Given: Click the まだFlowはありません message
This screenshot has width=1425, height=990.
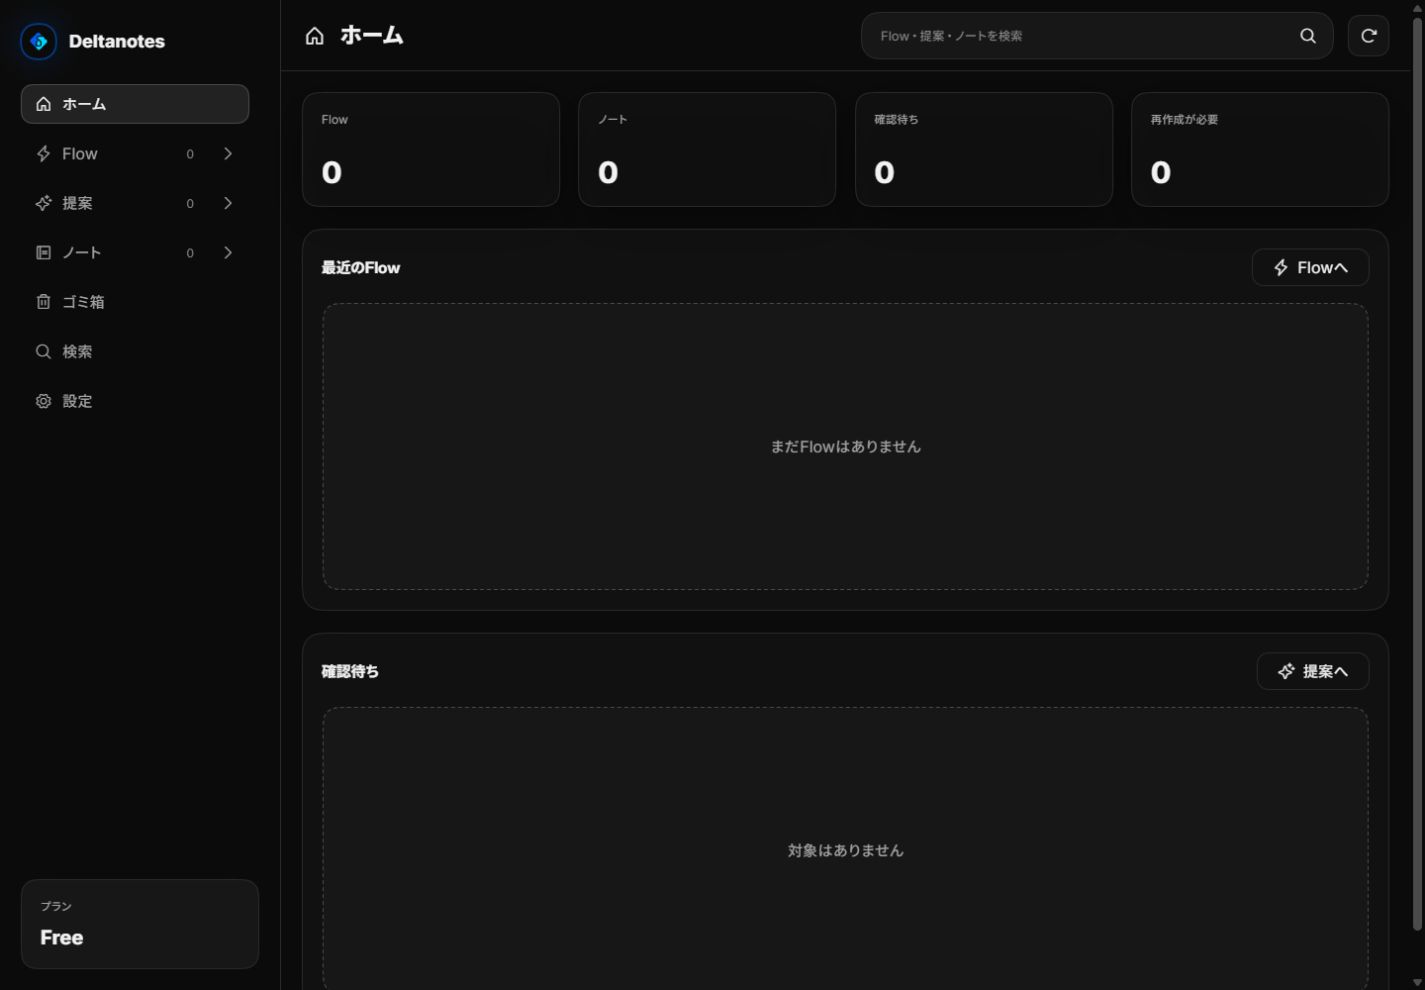Looking at the screenshot, I should (x=846, y=447).
